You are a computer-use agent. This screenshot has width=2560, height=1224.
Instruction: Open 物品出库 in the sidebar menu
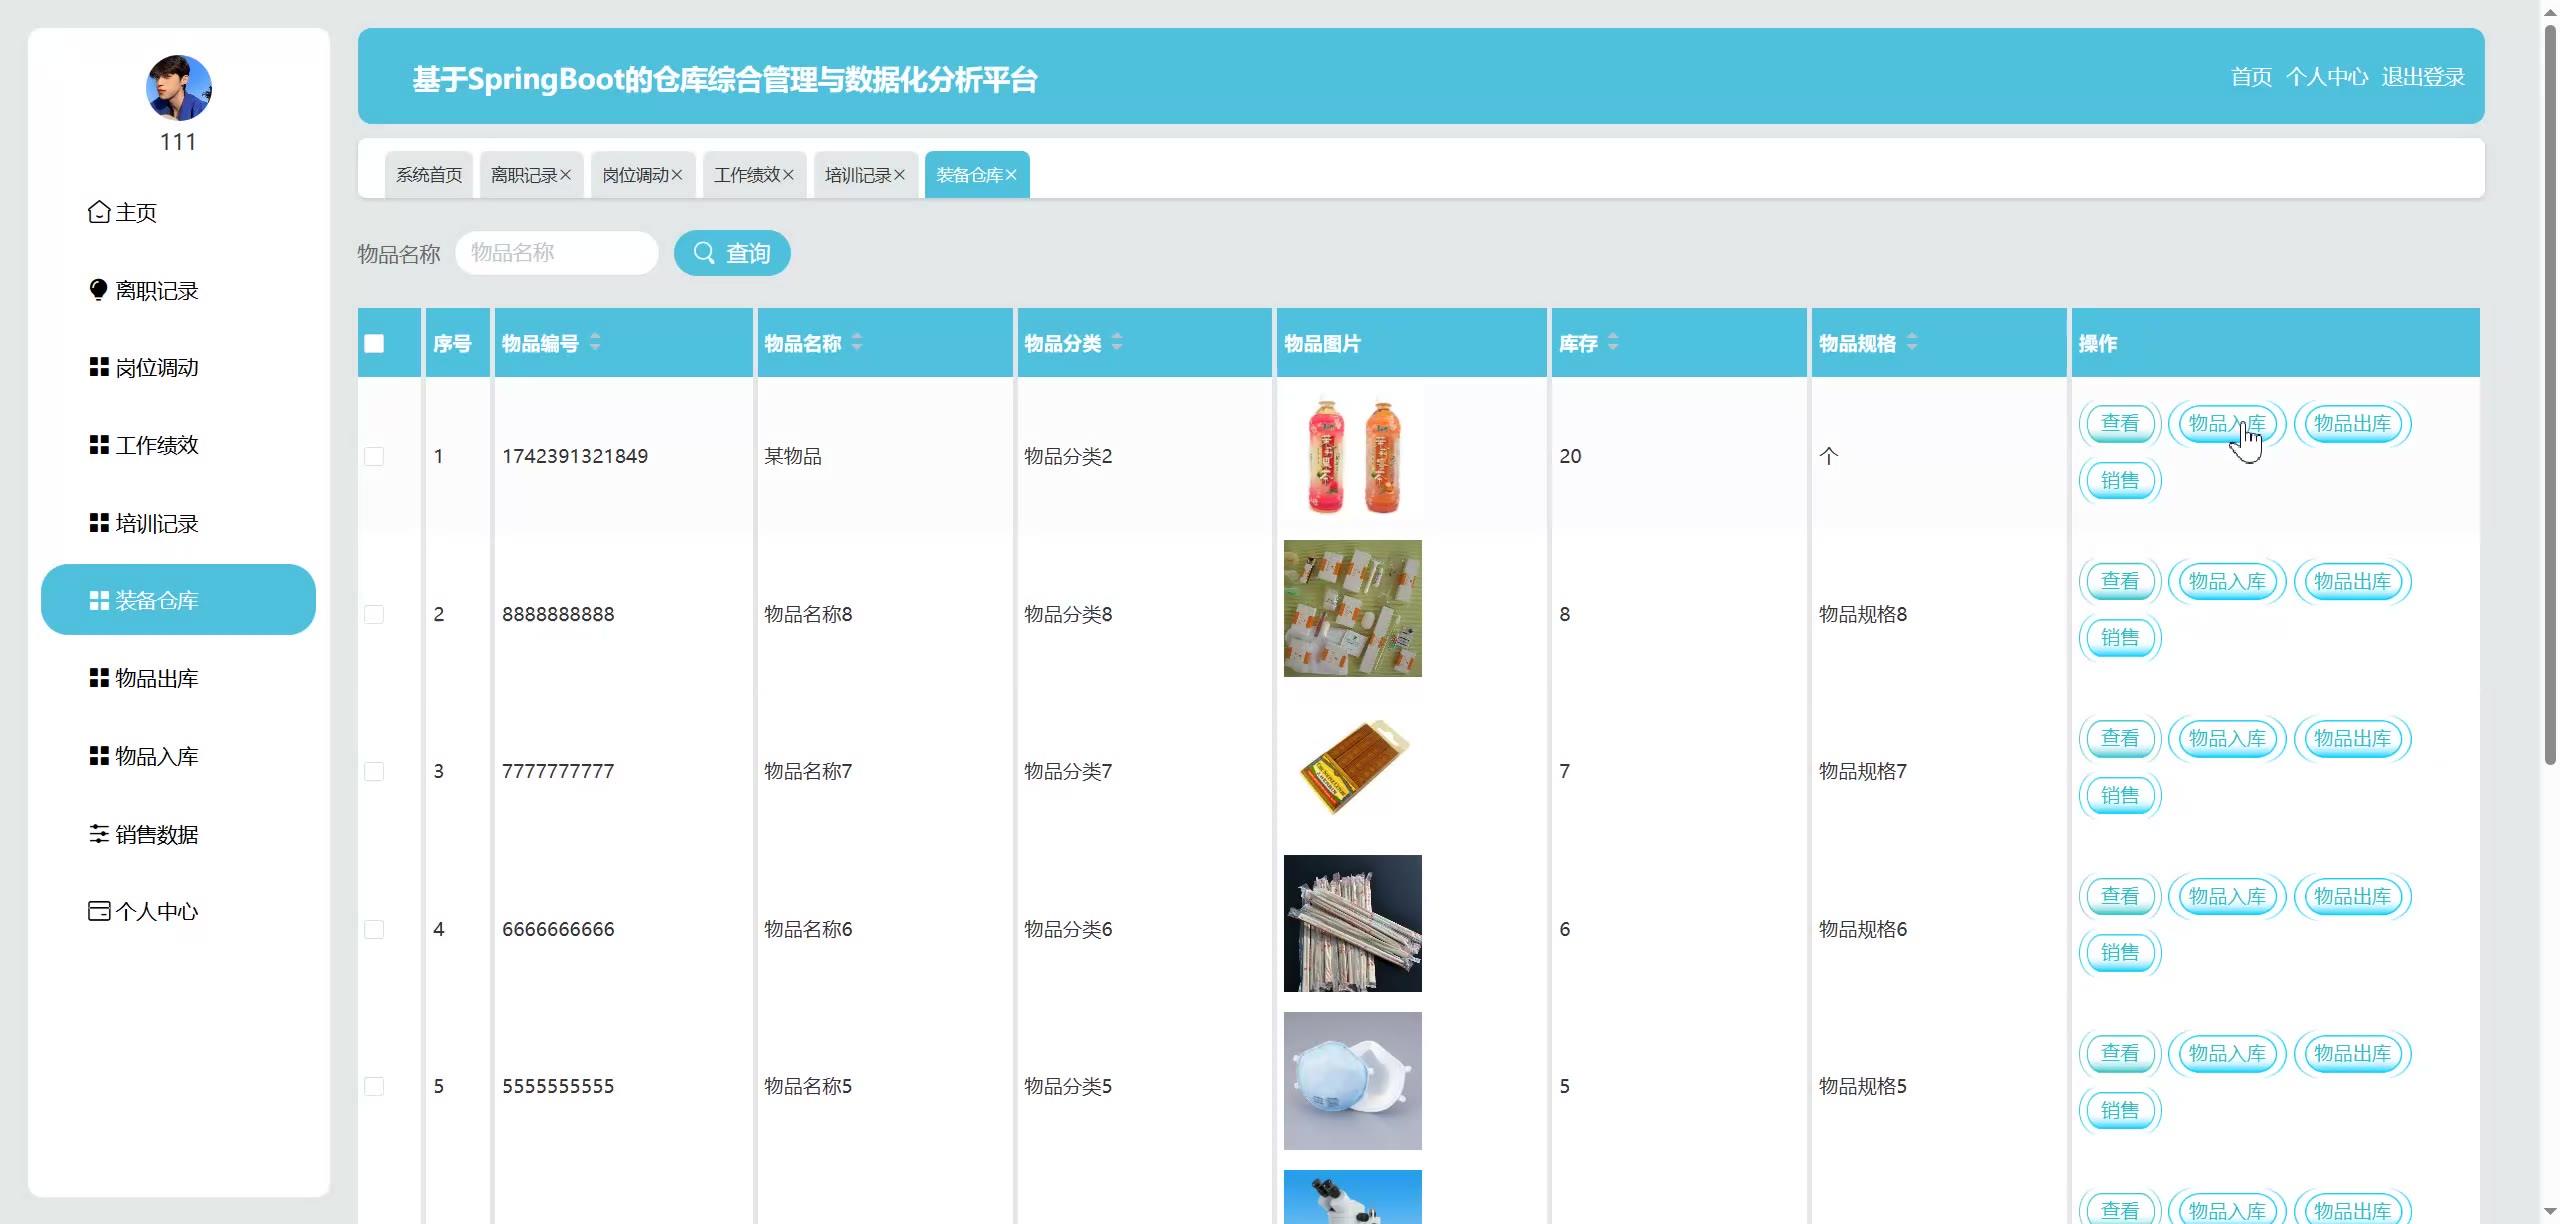[157, 678]
